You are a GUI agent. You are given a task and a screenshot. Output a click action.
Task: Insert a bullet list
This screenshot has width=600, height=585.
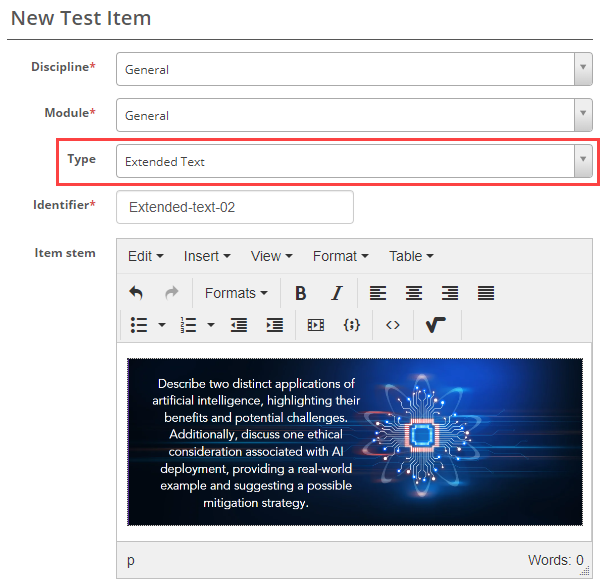[139, 325]
